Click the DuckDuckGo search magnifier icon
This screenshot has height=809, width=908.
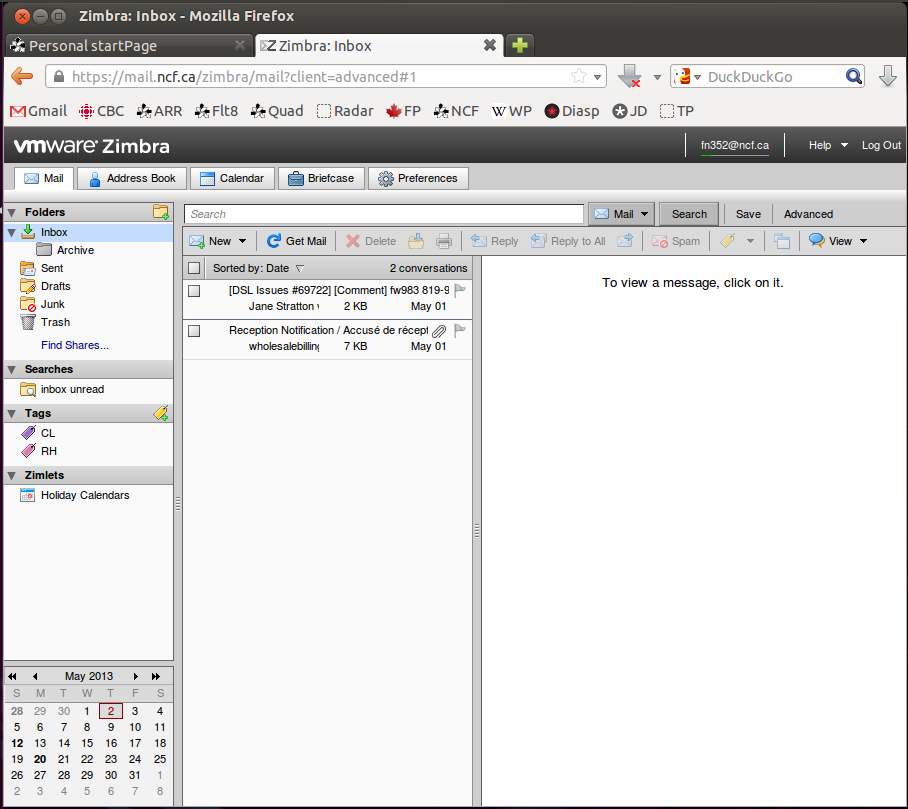point(854,76)
